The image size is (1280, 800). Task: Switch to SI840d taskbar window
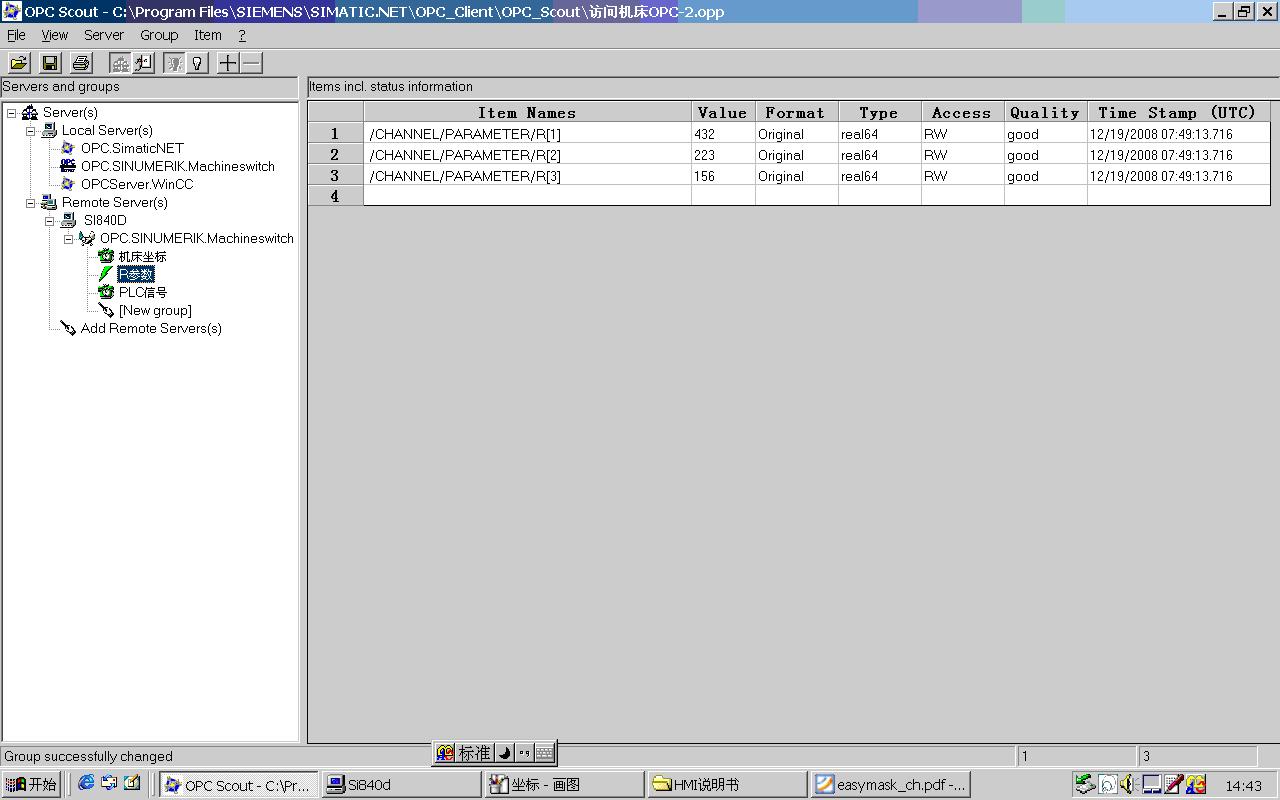tap(401, 785)
